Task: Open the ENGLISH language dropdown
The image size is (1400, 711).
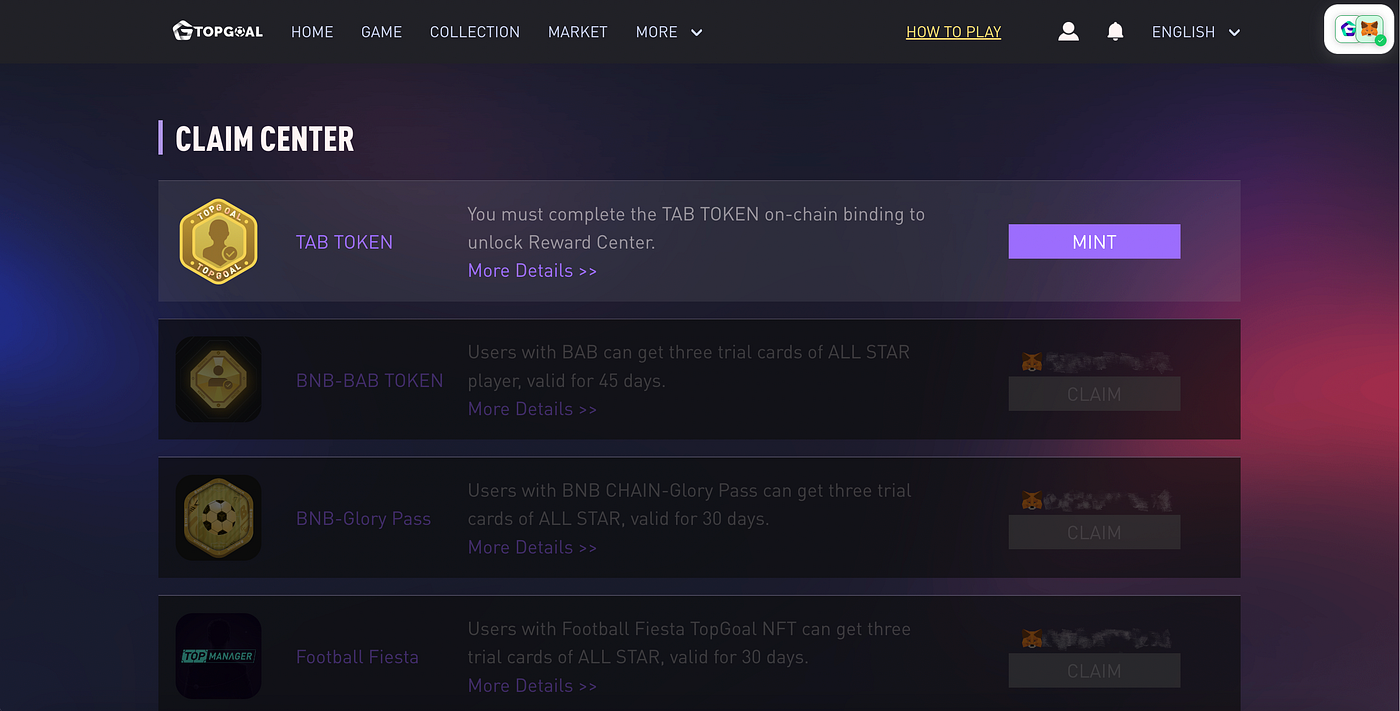Action: 1196,32
